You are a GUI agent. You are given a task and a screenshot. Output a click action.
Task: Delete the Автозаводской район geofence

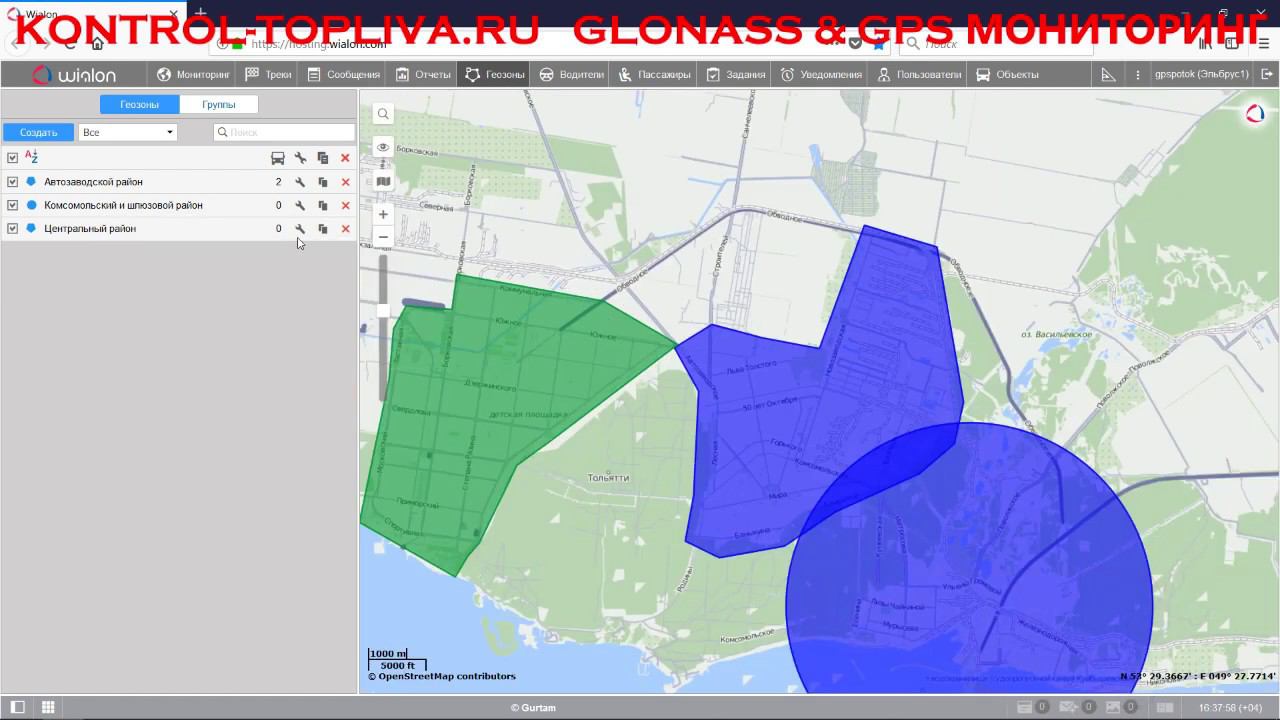[345, 182]
